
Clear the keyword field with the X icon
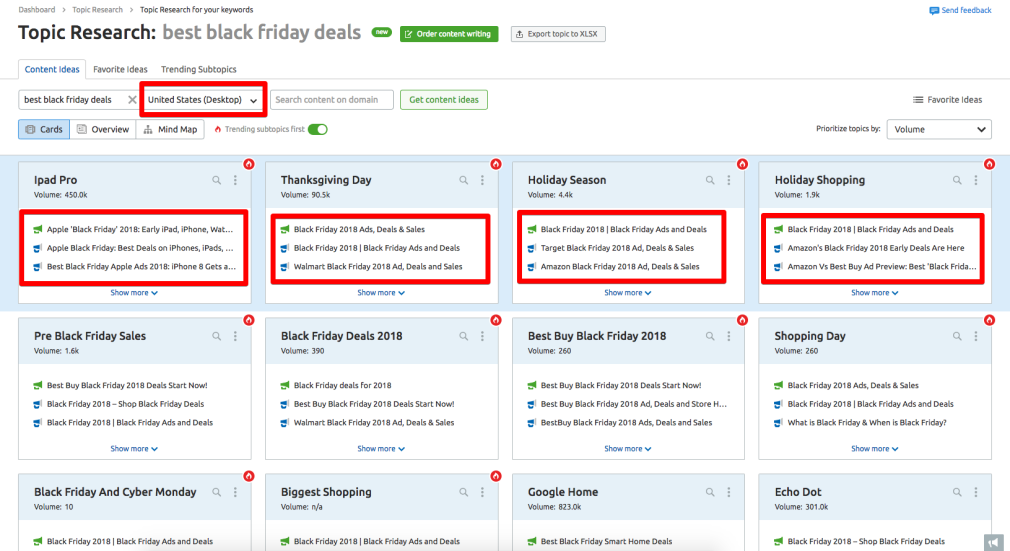(x=132, y=100)
